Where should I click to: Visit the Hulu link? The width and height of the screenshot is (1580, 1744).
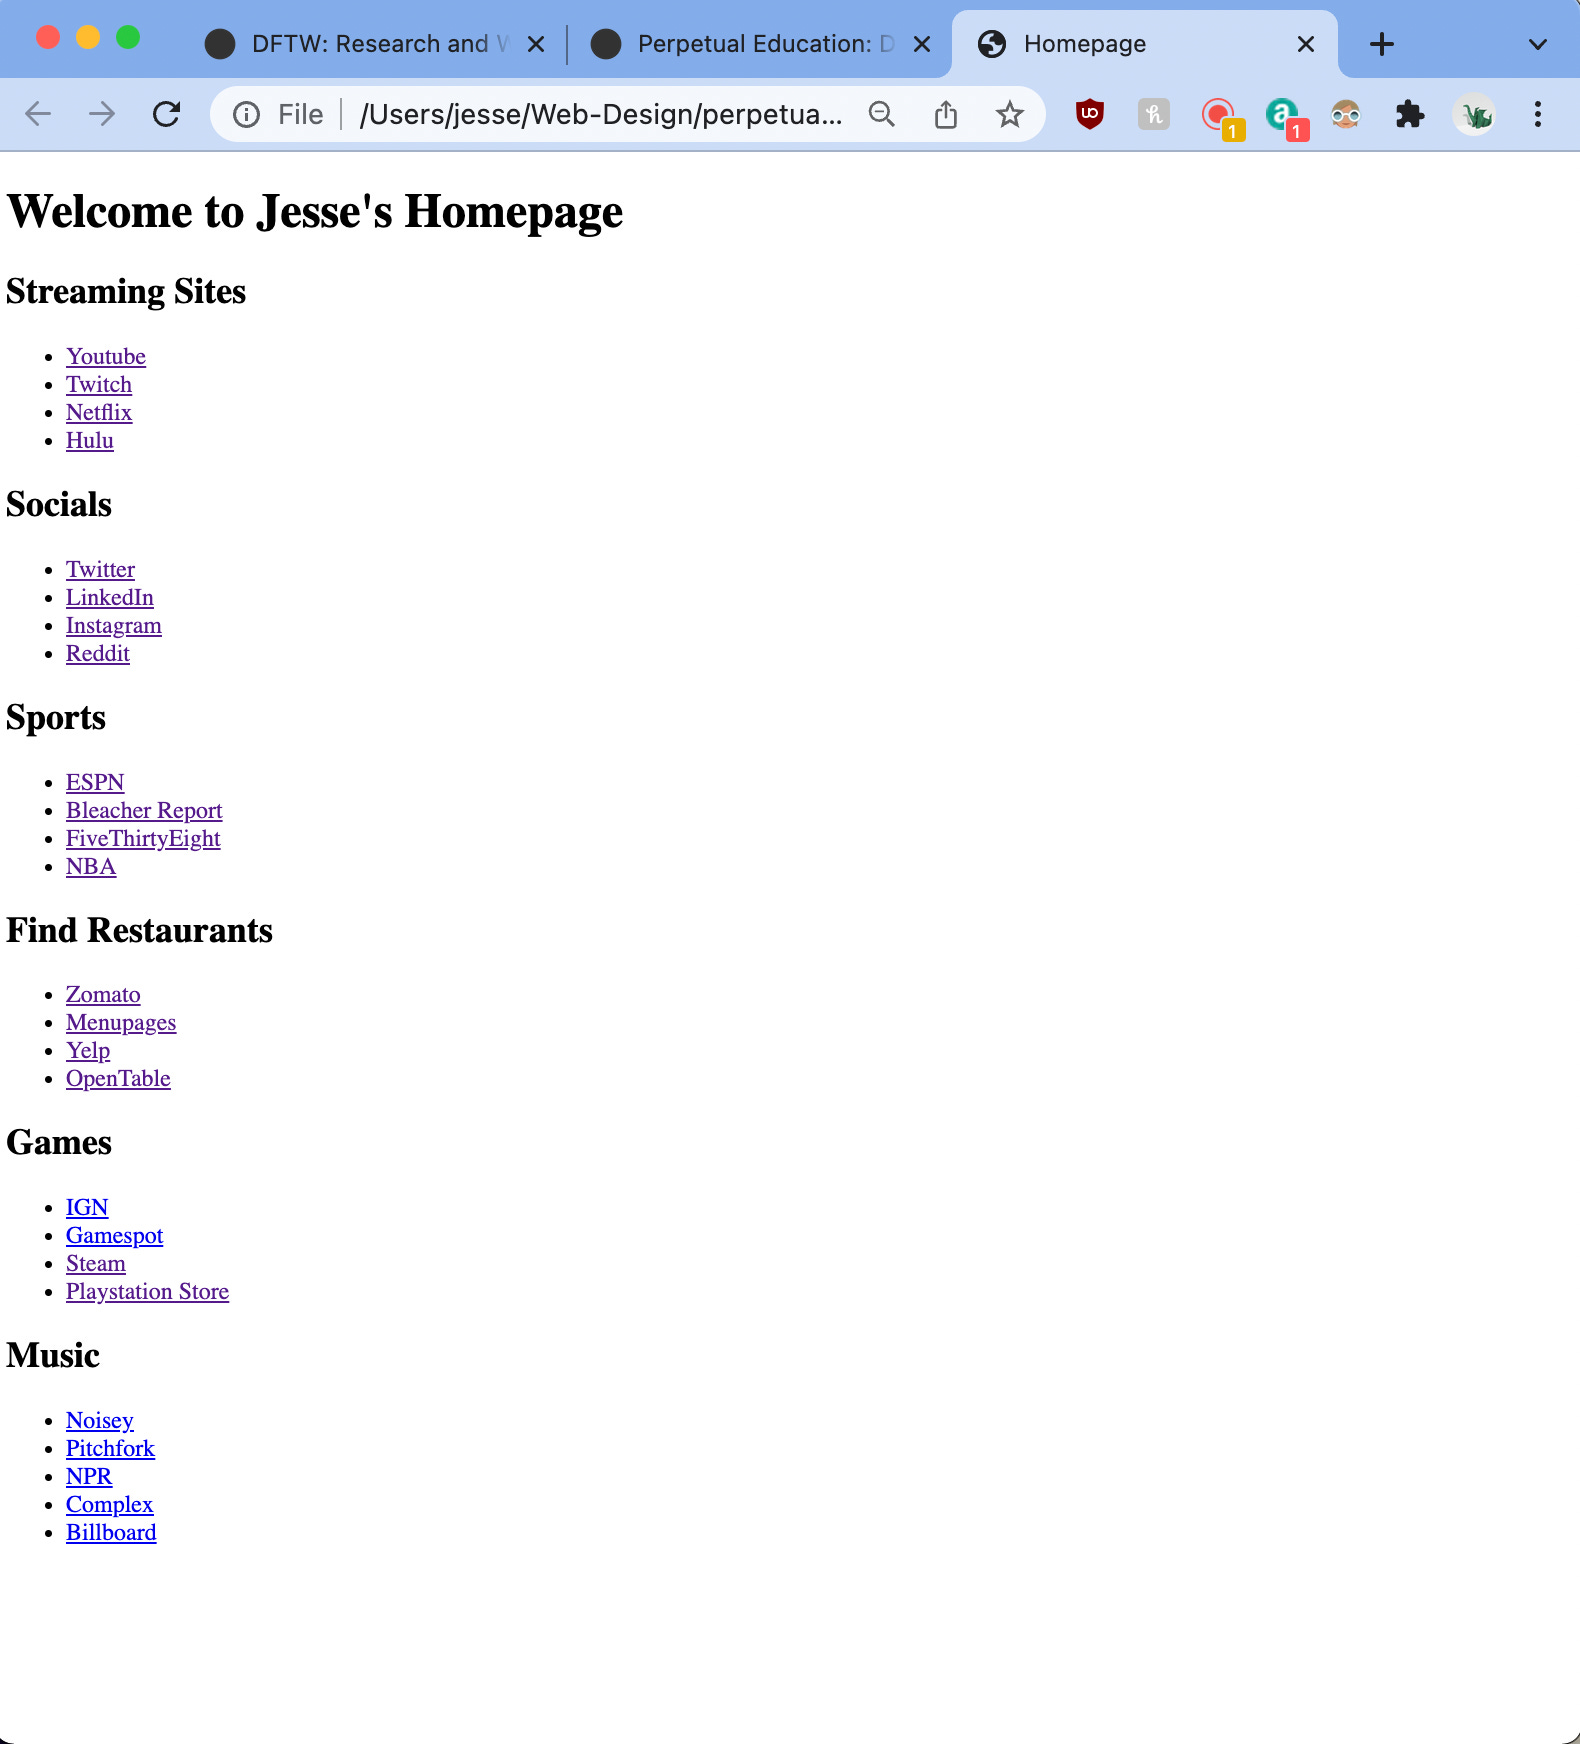click(90, 440)
